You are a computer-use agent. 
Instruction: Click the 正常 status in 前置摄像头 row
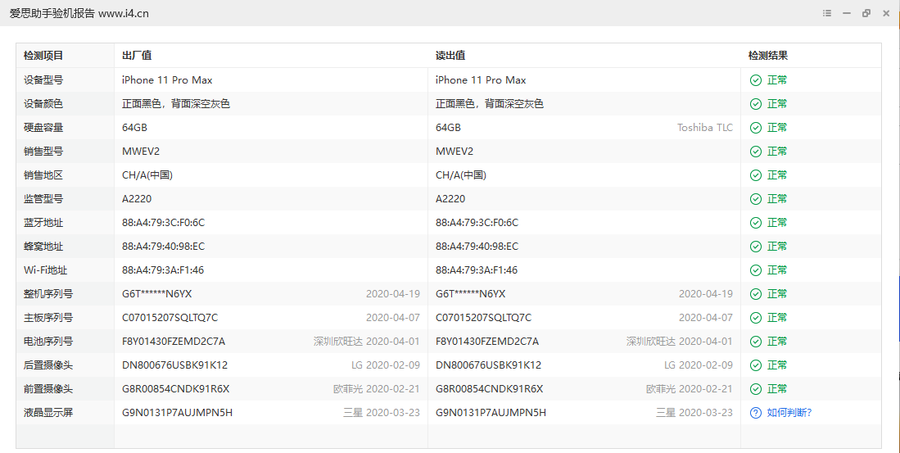click(x=777, y=389)
